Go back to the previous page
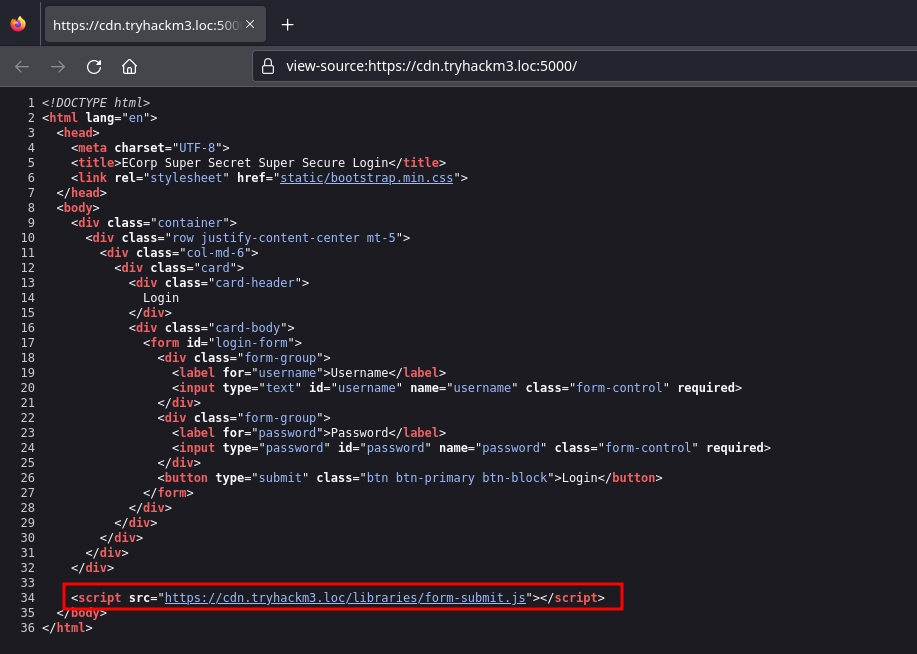Image resolution: width=917 pixels, height=654 pixels. pos(22,67)
